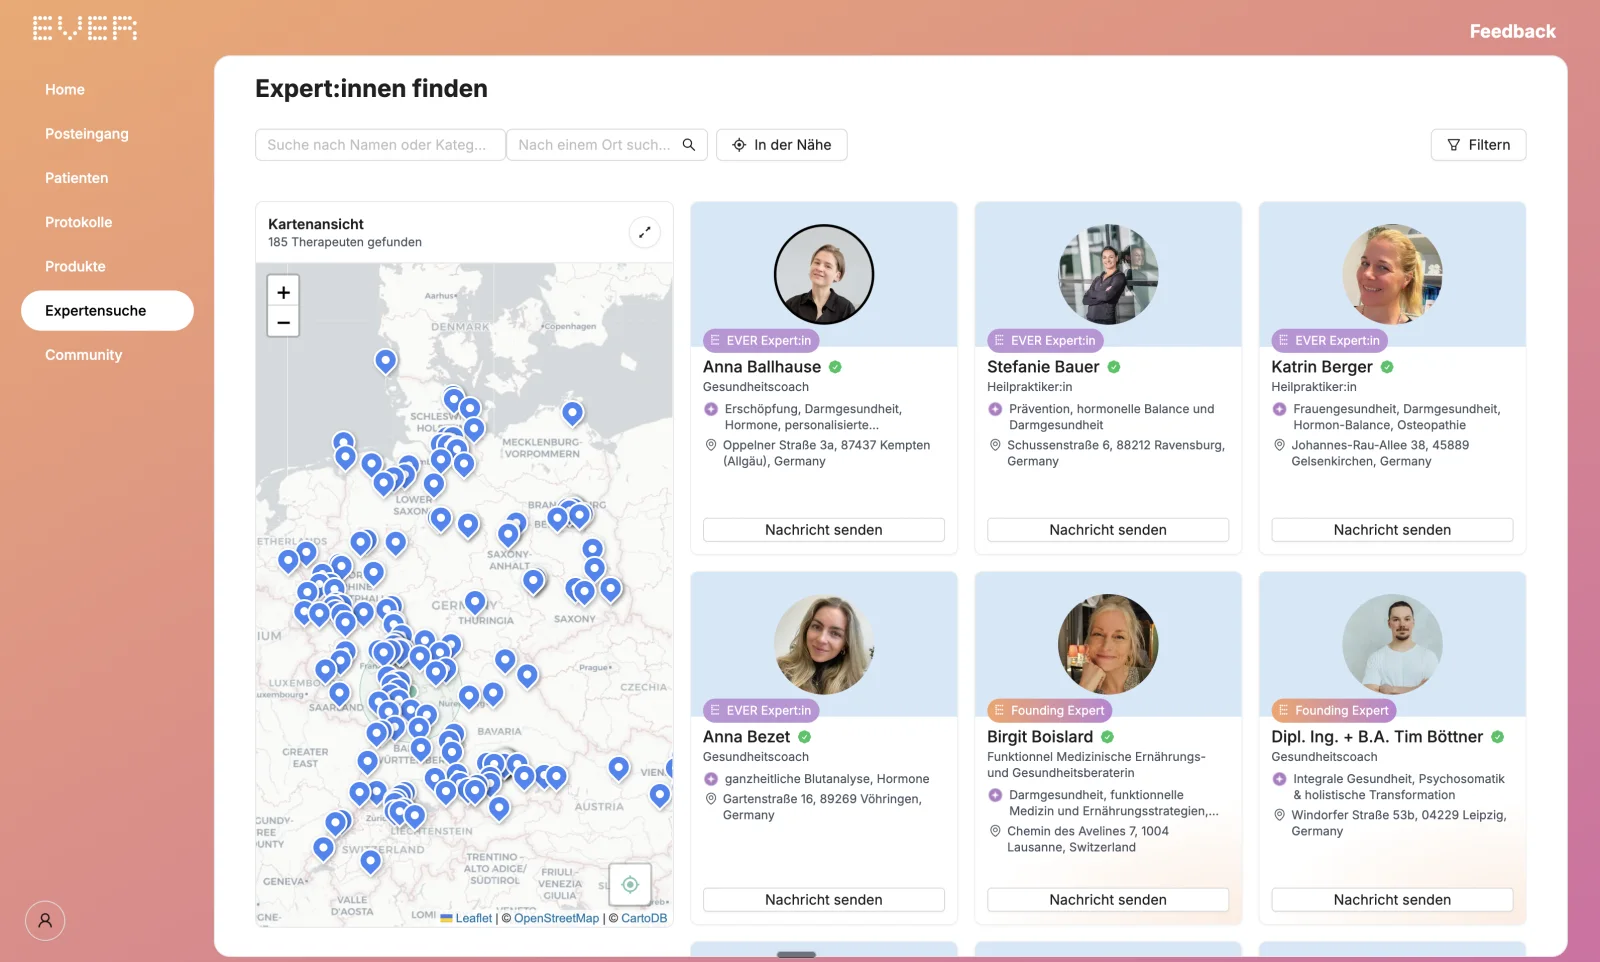Click Founding Expert badge on Birgit Boislard

[1050, 711]
